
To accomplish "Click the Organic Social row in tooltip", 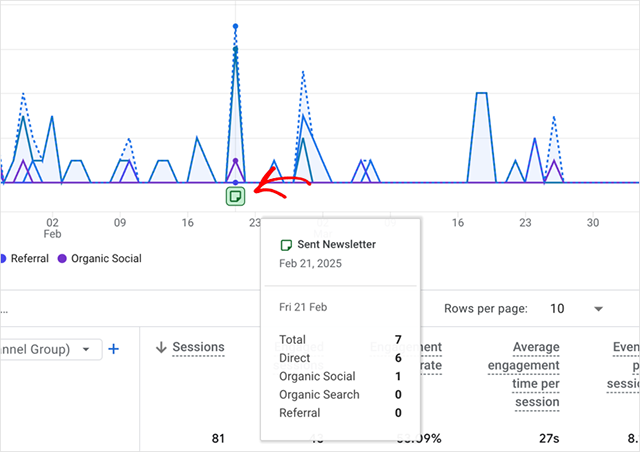I will (340, 376).
